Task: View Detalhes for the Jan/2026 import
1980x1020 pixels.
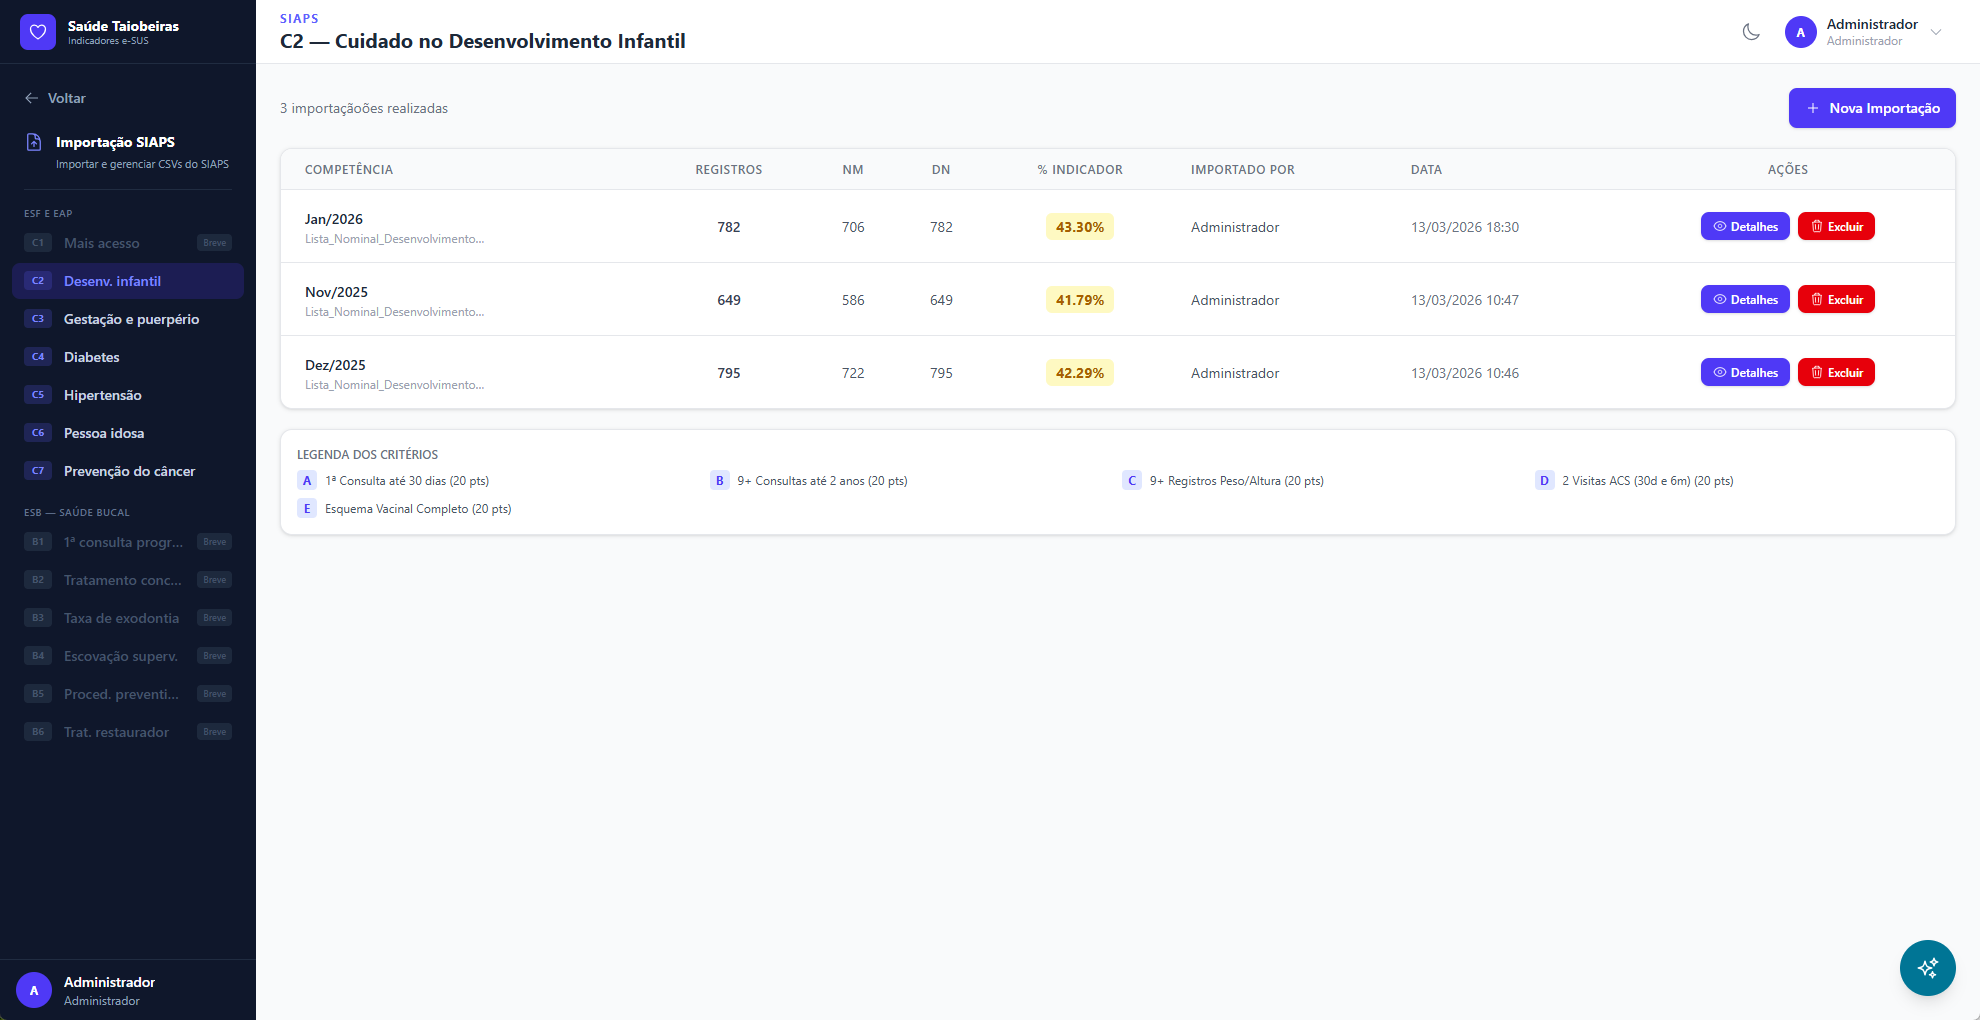Action: tap(1744, 227)
